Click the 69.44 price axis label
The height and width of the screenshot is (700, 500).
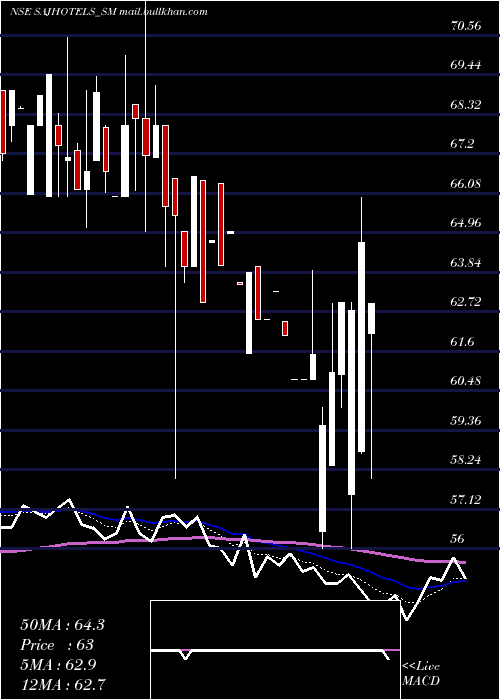466,65
